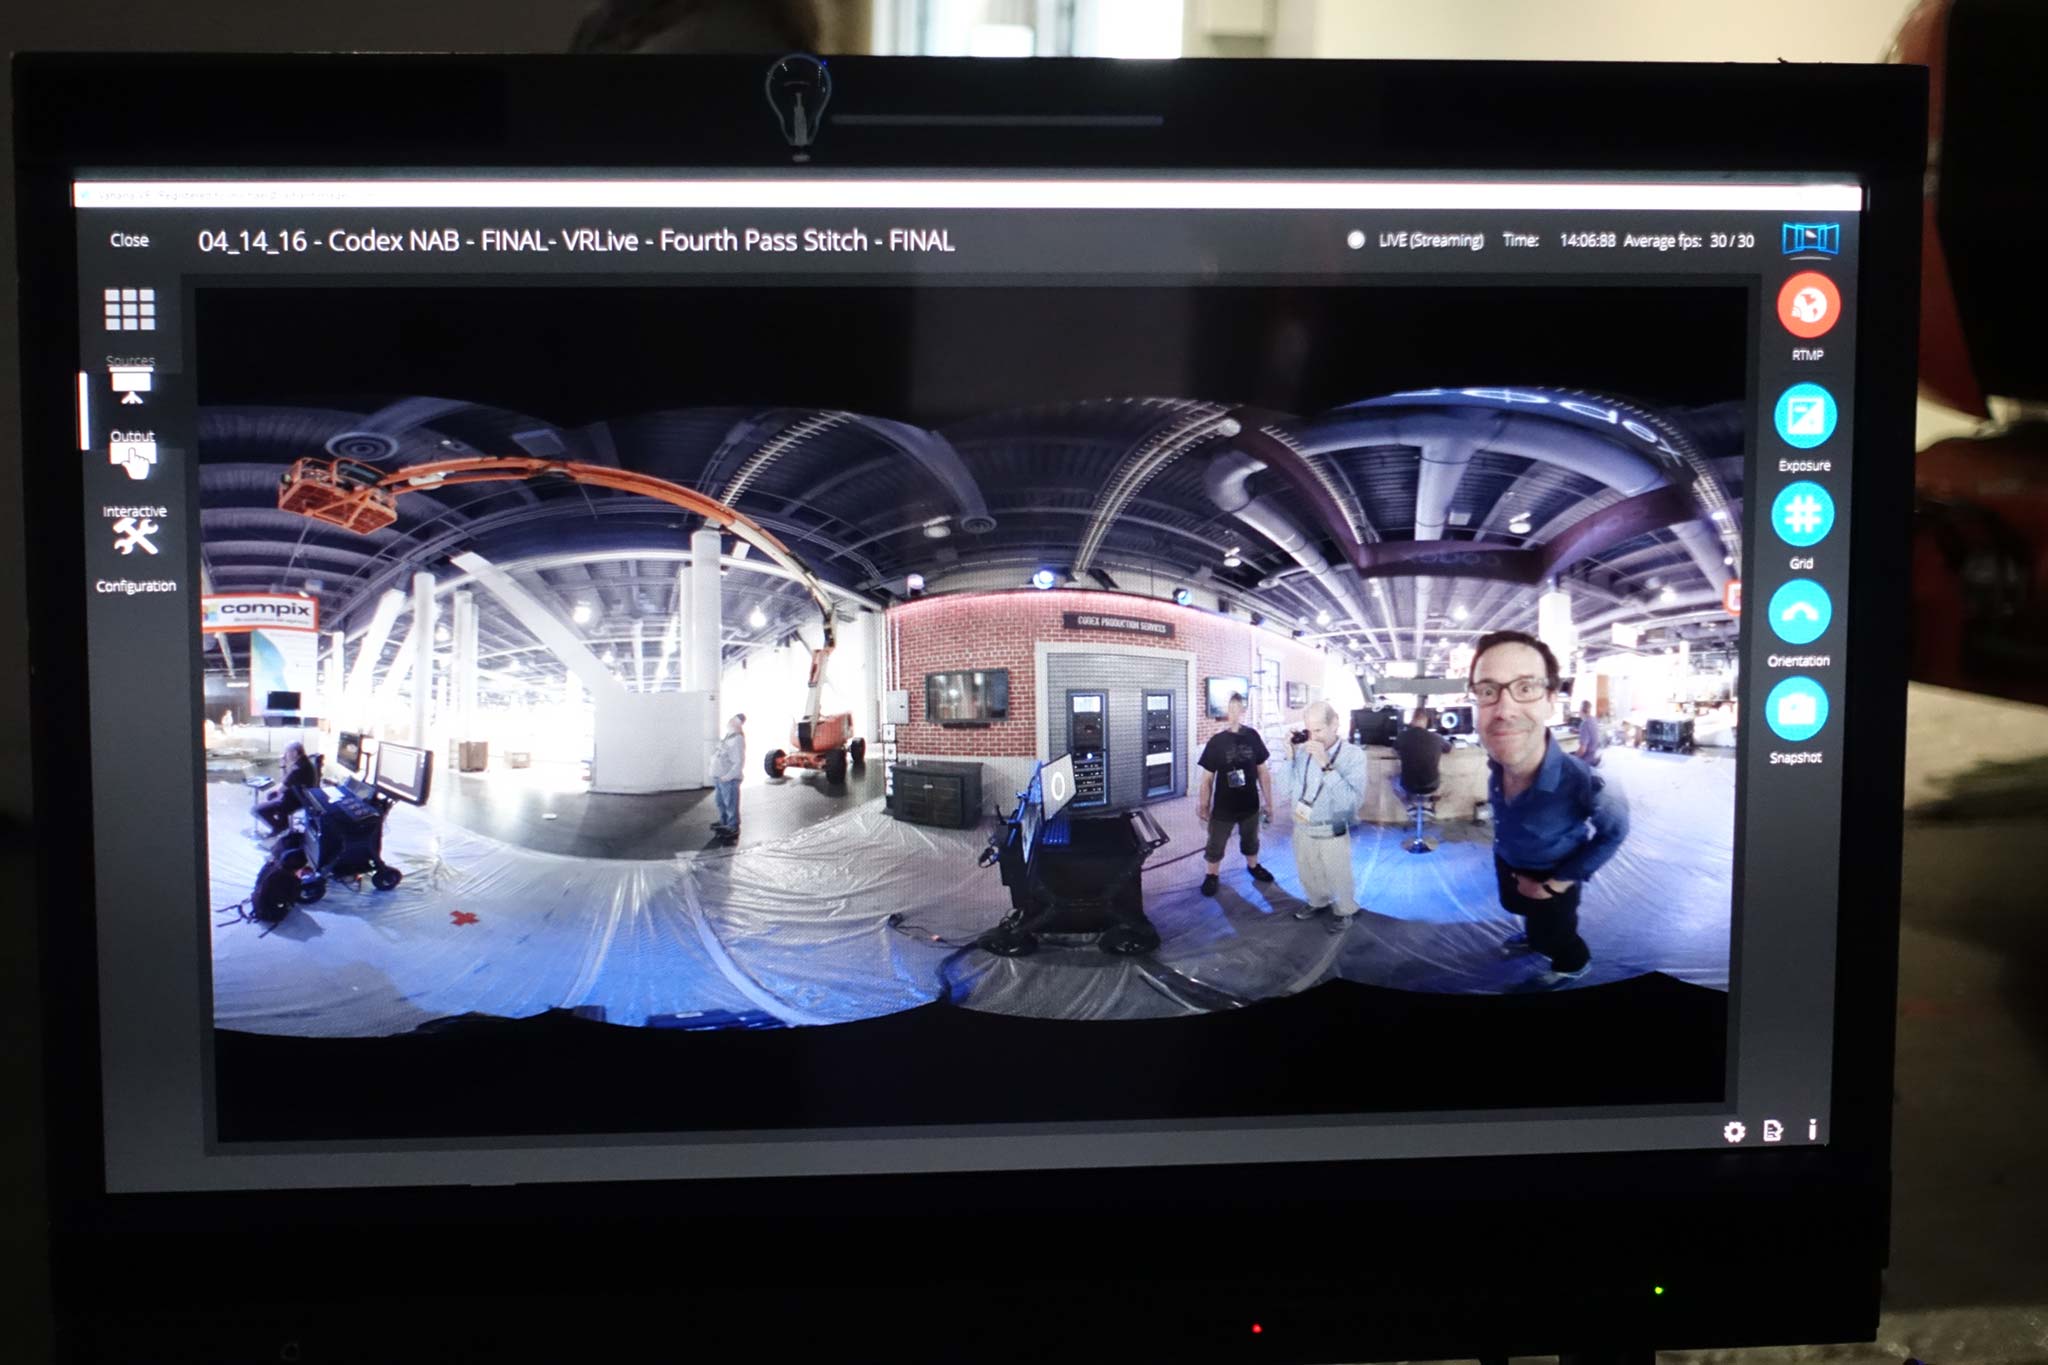
Task: Open the Sources grid panel icon
Action: point(130,310)
